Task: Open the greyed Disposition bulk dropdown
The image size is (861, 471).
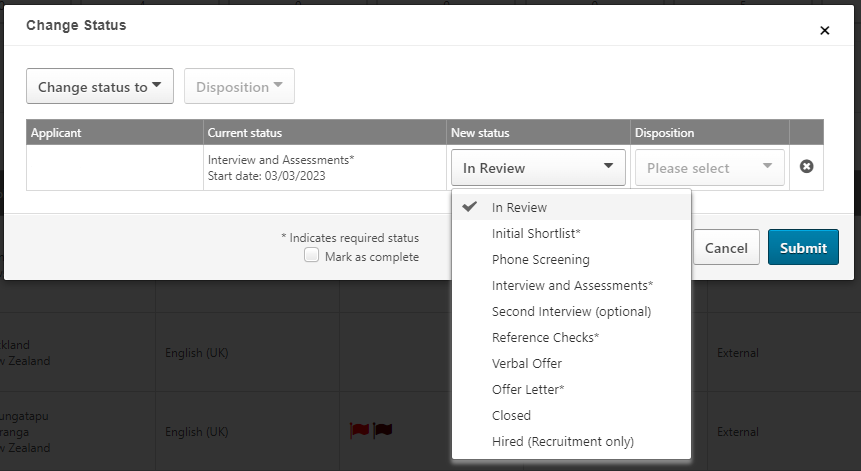Action: click(x=239, y=86)
